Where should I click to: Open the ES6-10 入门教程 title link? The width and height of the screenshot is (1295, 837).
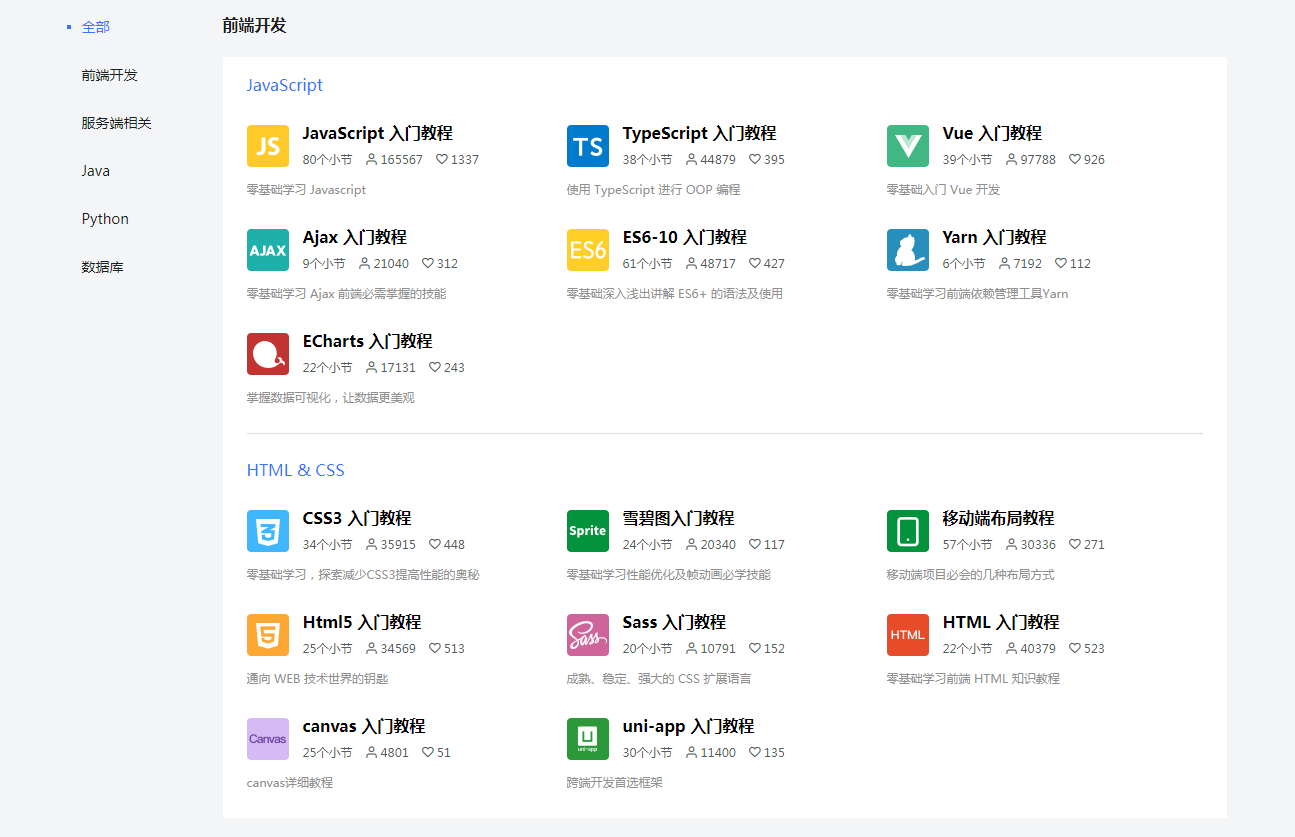click(x=684, y=237)
